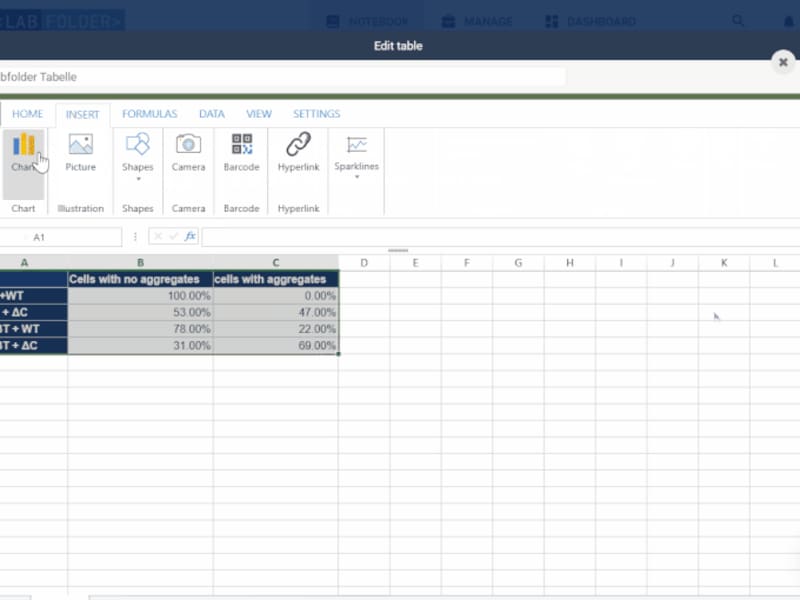
Task: Open formula bar options dots
Action: point(135,236)
